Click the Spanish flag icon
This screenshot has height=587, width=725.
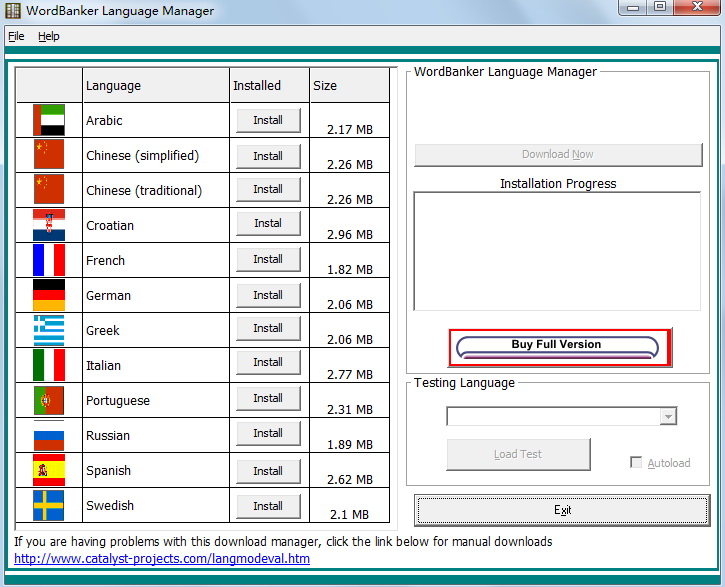[49, 470]
